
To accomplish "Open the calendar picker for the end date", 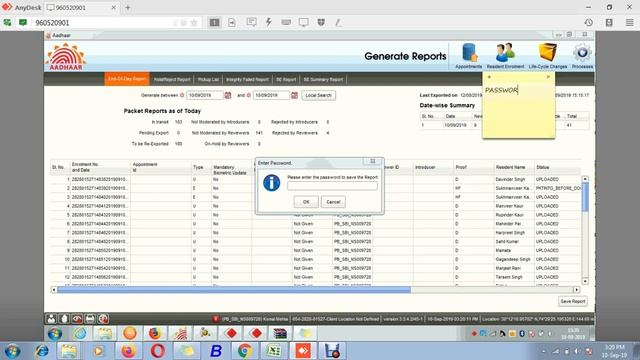I will pyautogui.click(x=294, y=95).
